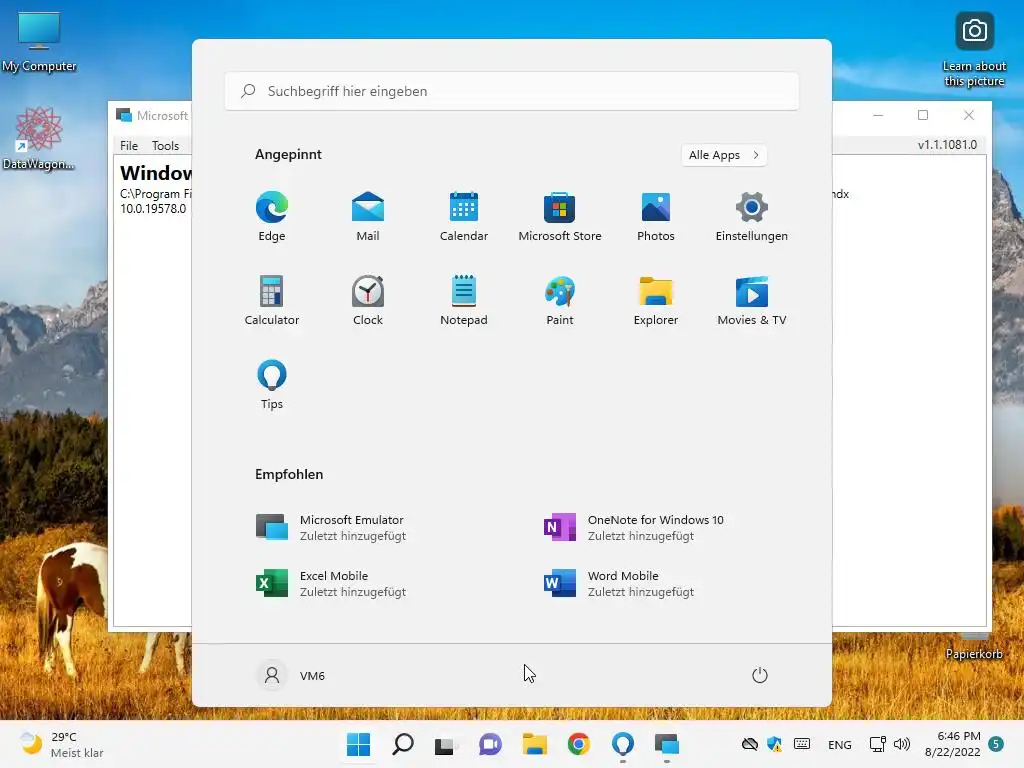Open Task View on taskbar

(446, 744)
